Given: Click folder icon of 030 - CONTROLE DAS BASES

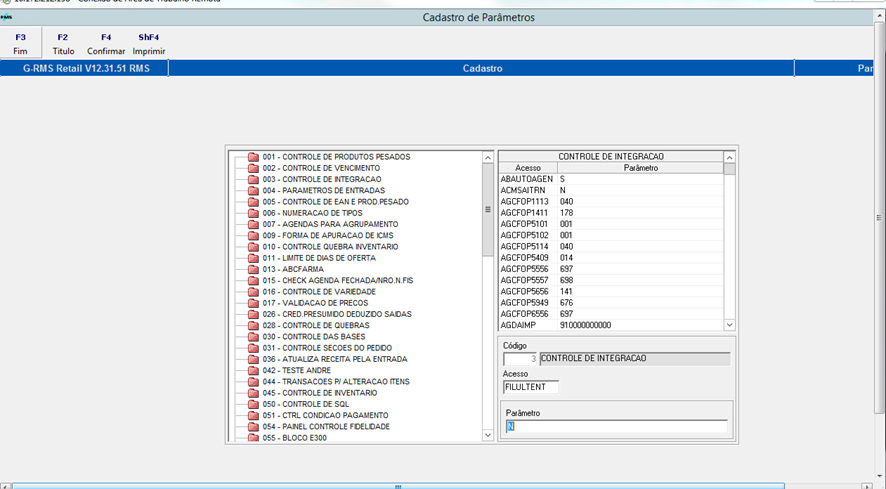Looking at the screenshot, I should [x=253, y=337].
